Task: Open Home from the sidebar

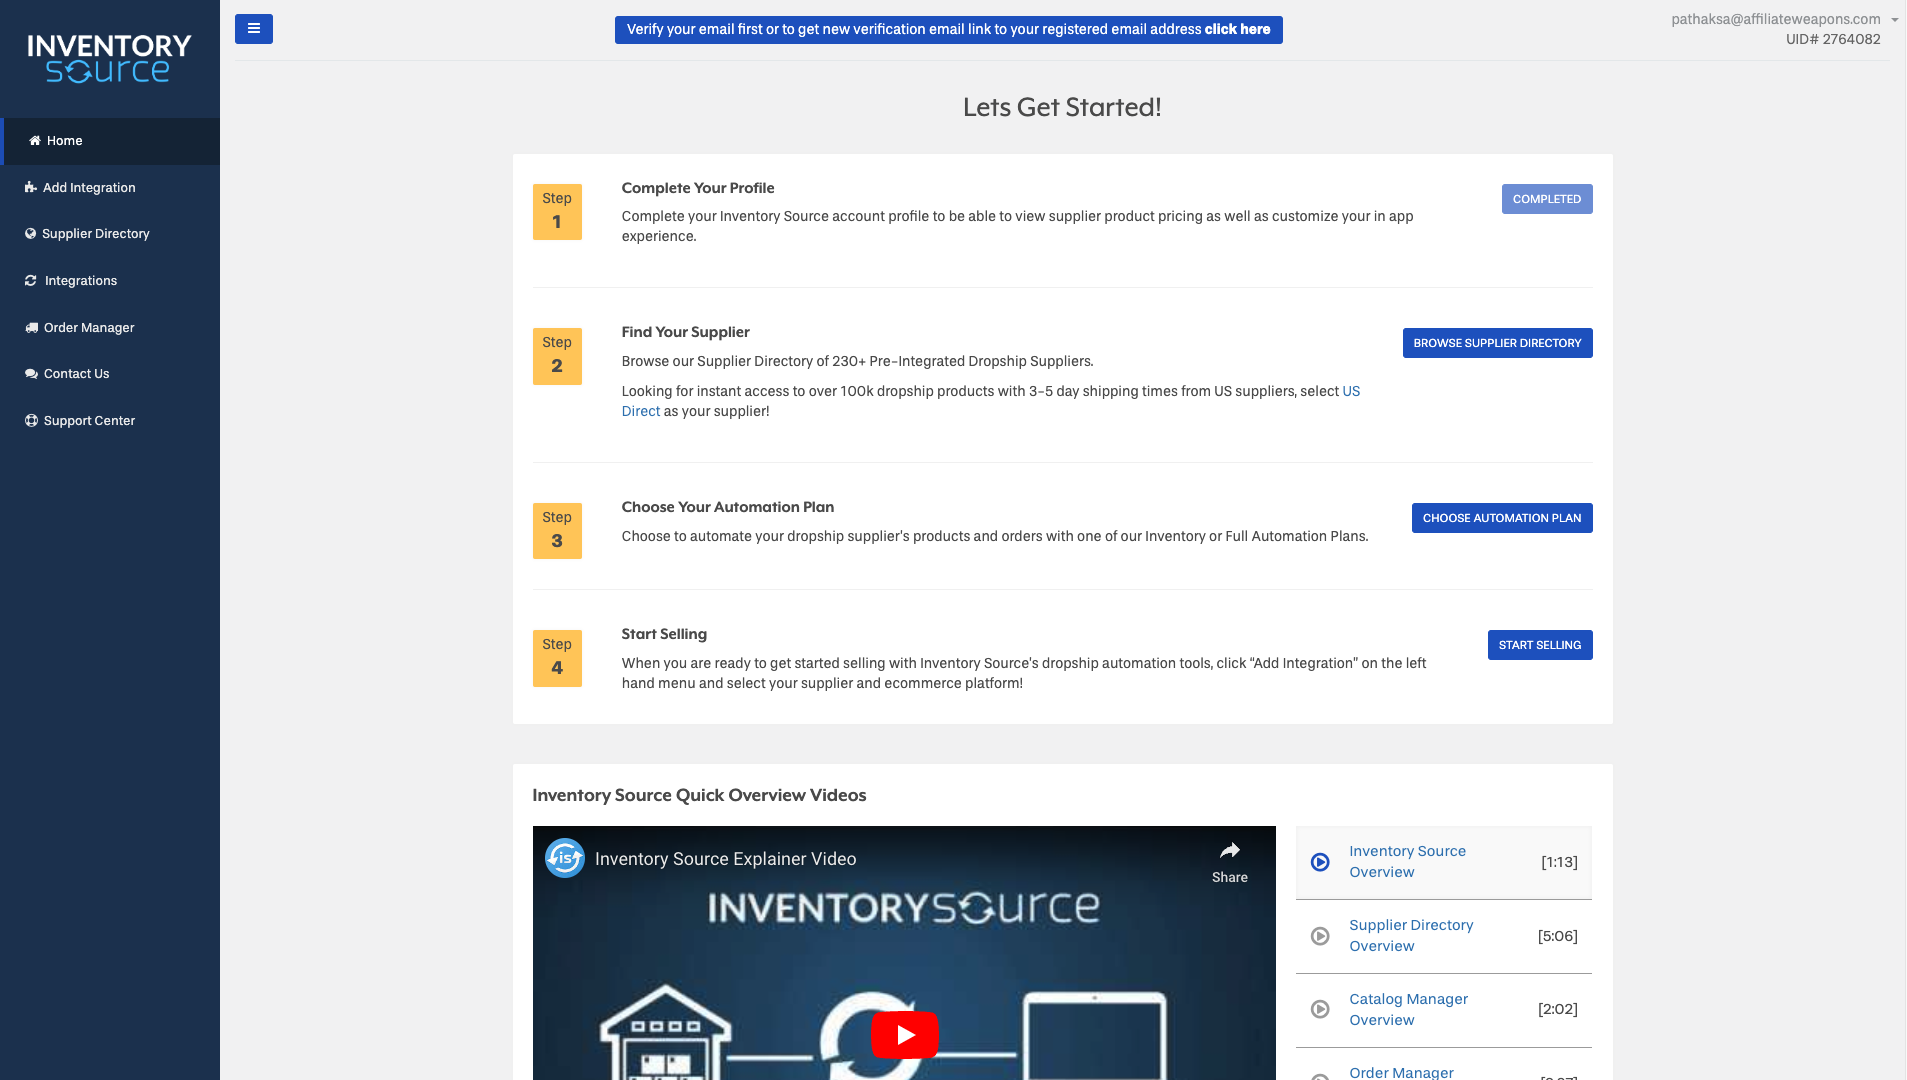Action: (x=64, y=141)
